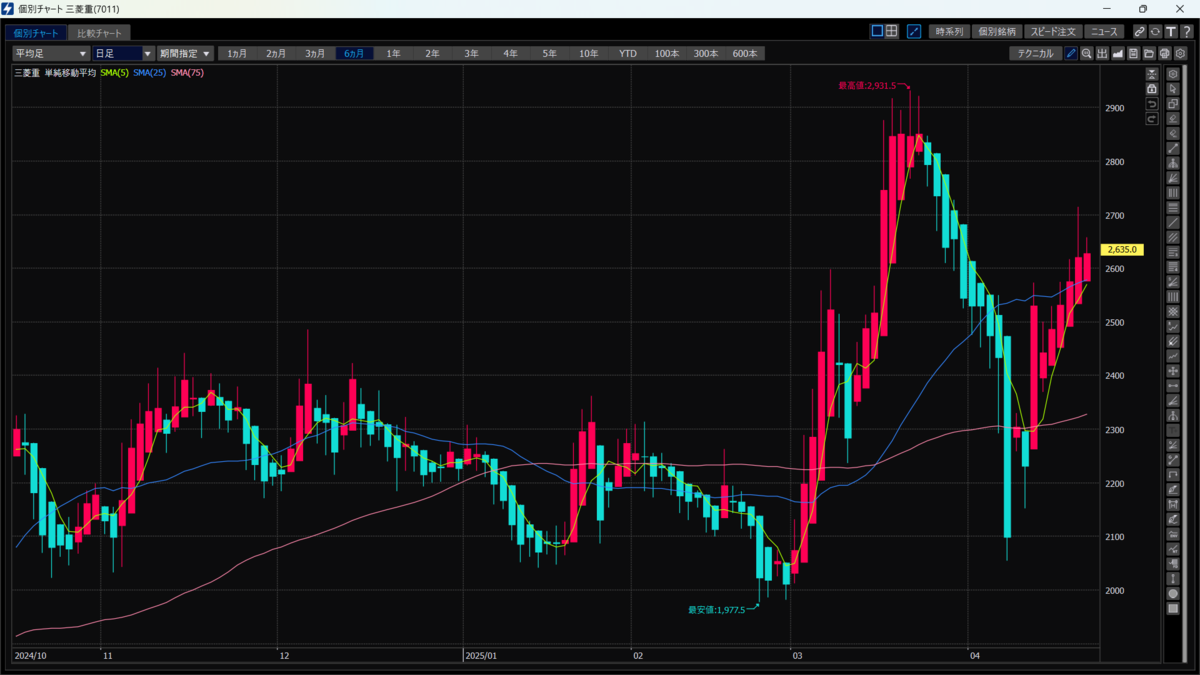Click the T text size icon

point(1171,31)
